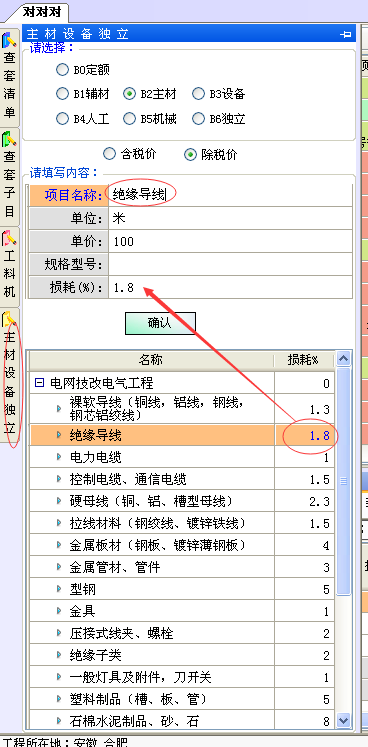Click the scroll-down arrow of the material list
The image size is (368, 747).
click(343, 720)
